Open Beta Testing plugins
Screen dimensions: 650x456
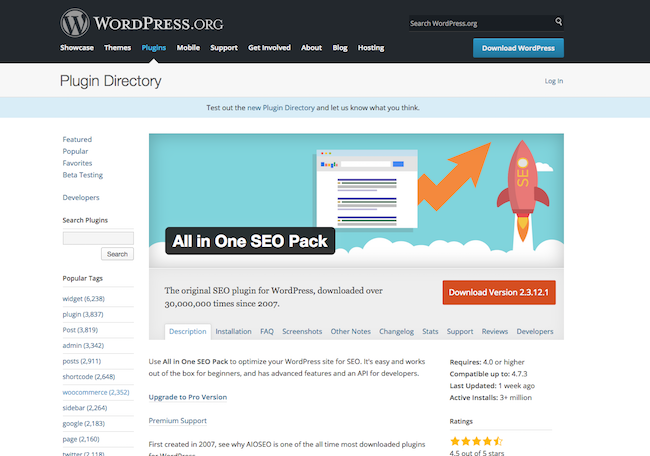(x=82, y=175)
